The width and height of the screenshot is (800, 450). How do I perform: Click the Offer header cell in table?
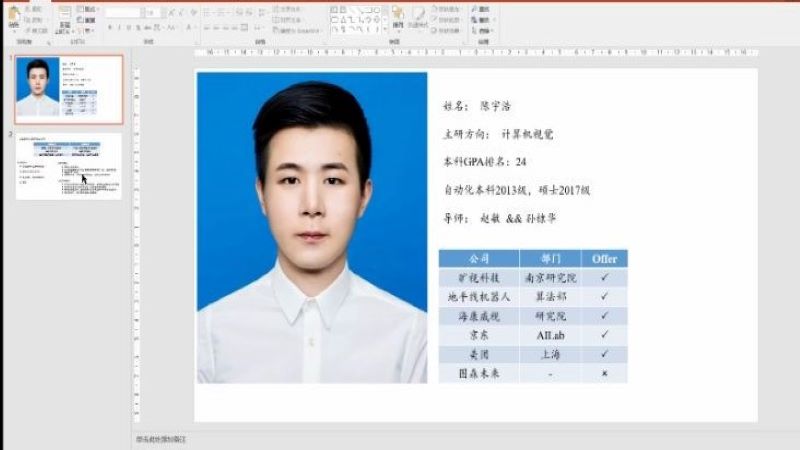coord(604,258)
